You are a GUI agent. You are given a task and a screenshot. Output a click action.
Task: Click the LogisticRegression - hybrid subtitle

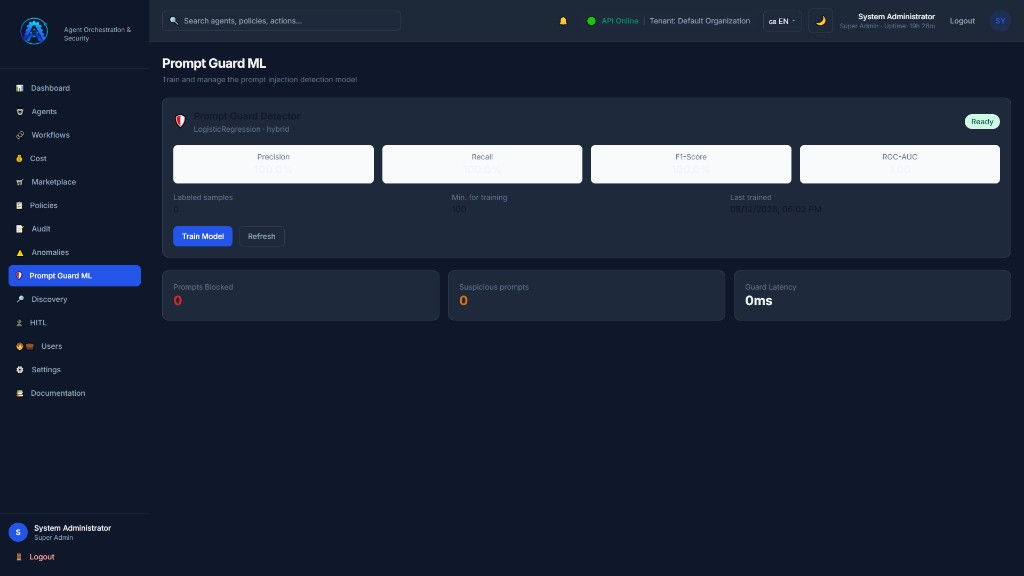(241, 129)
